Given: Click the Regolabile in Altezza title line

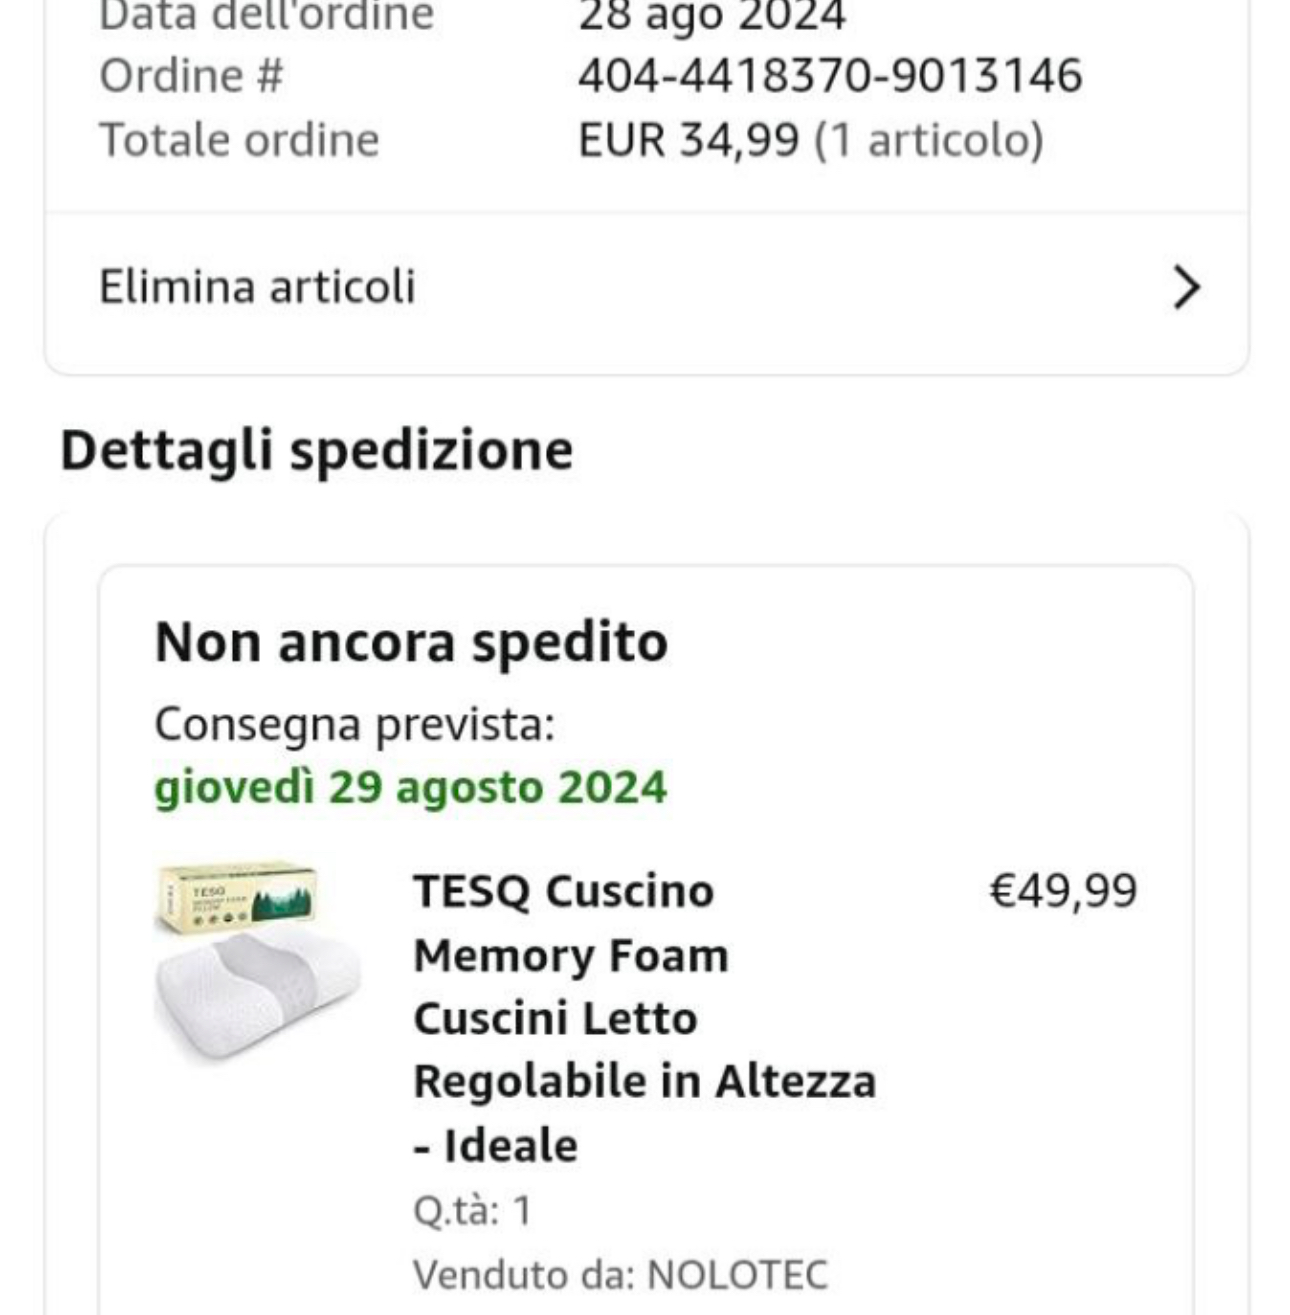Looking at the screenshot, I should point(645,1081).
